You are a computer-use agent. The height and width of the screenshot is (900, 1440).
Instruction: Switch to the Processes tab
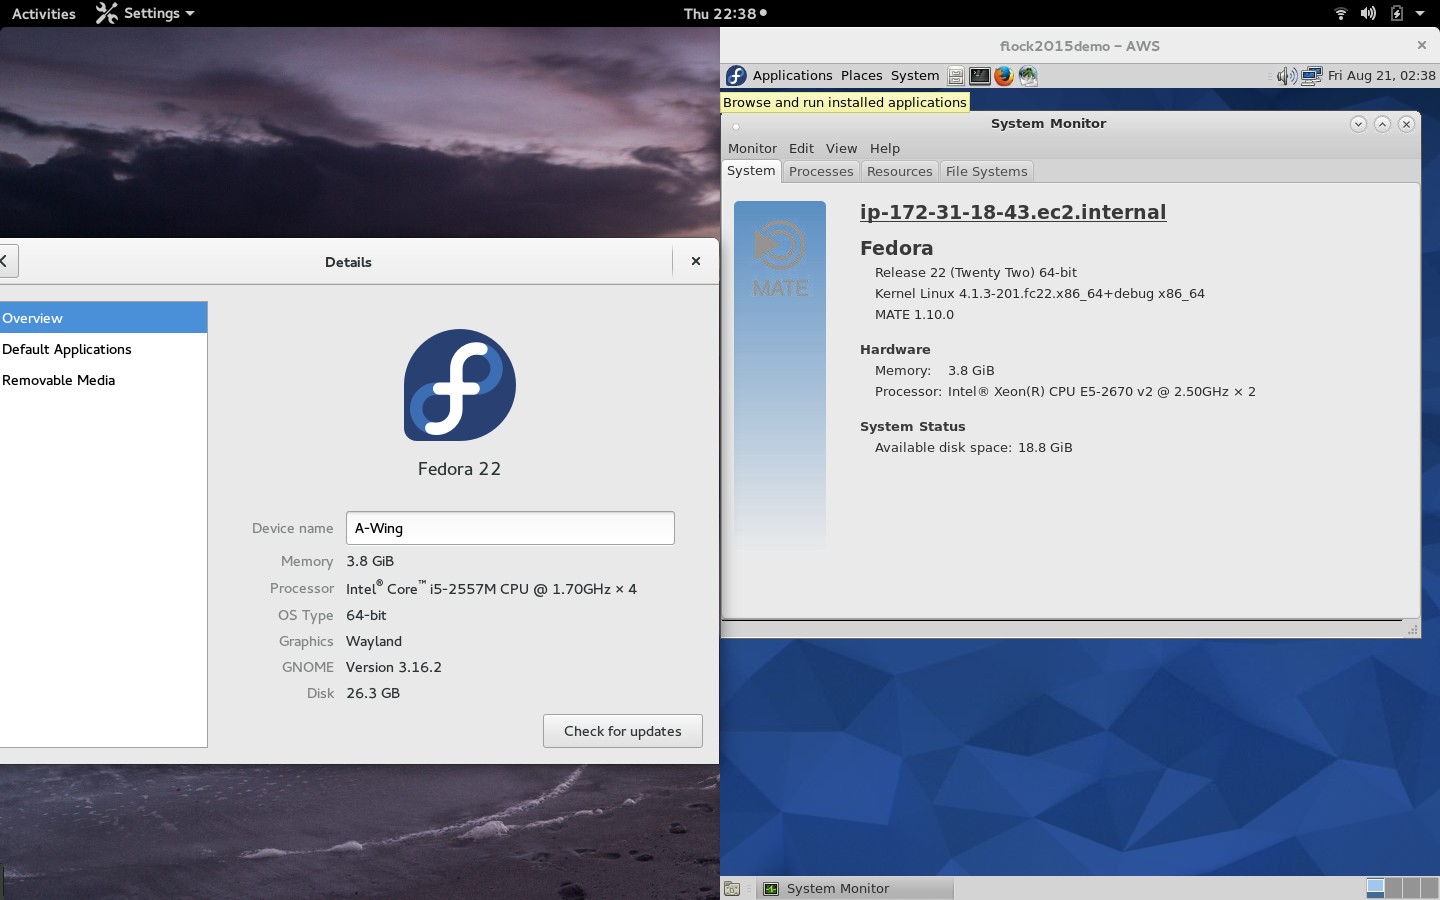click(x=821, y=172)
